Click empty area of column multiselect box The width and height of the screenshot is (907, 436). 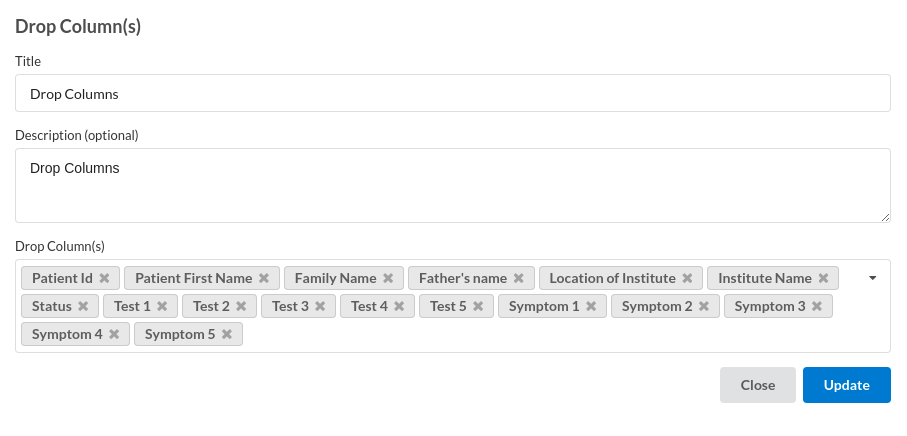click(x=560, y=336)
